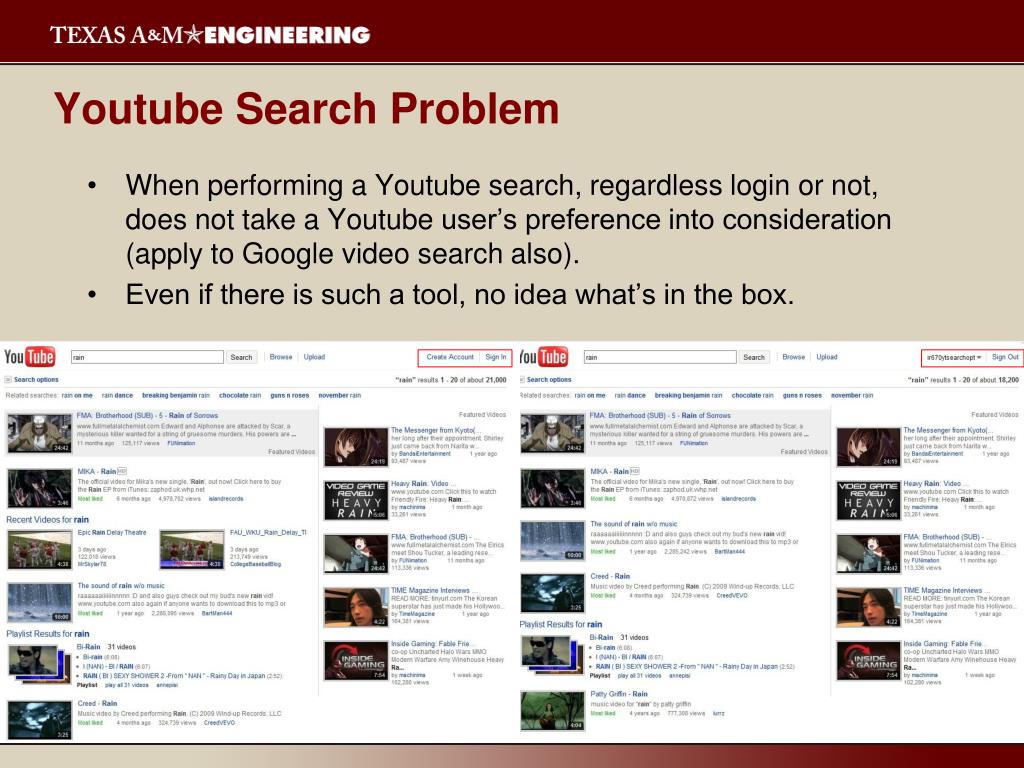Select 'breaking benjamin rain' related search, signed-out screenshot

click(176, 395)
